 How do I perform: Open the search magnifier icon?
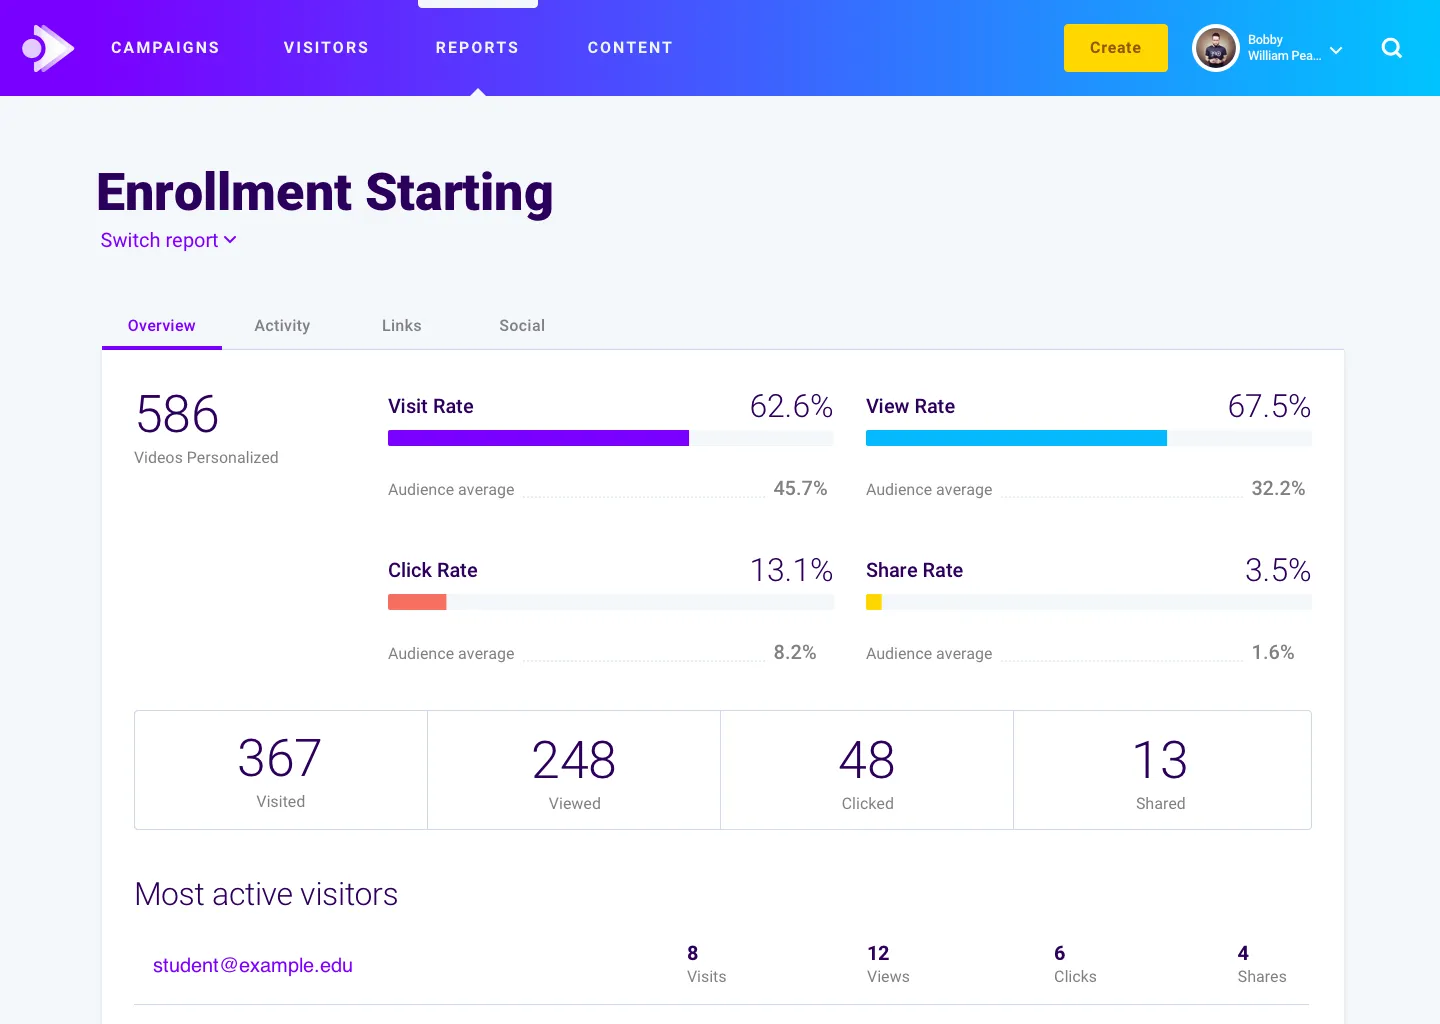pyautogui.click(x=1391, y=48)
